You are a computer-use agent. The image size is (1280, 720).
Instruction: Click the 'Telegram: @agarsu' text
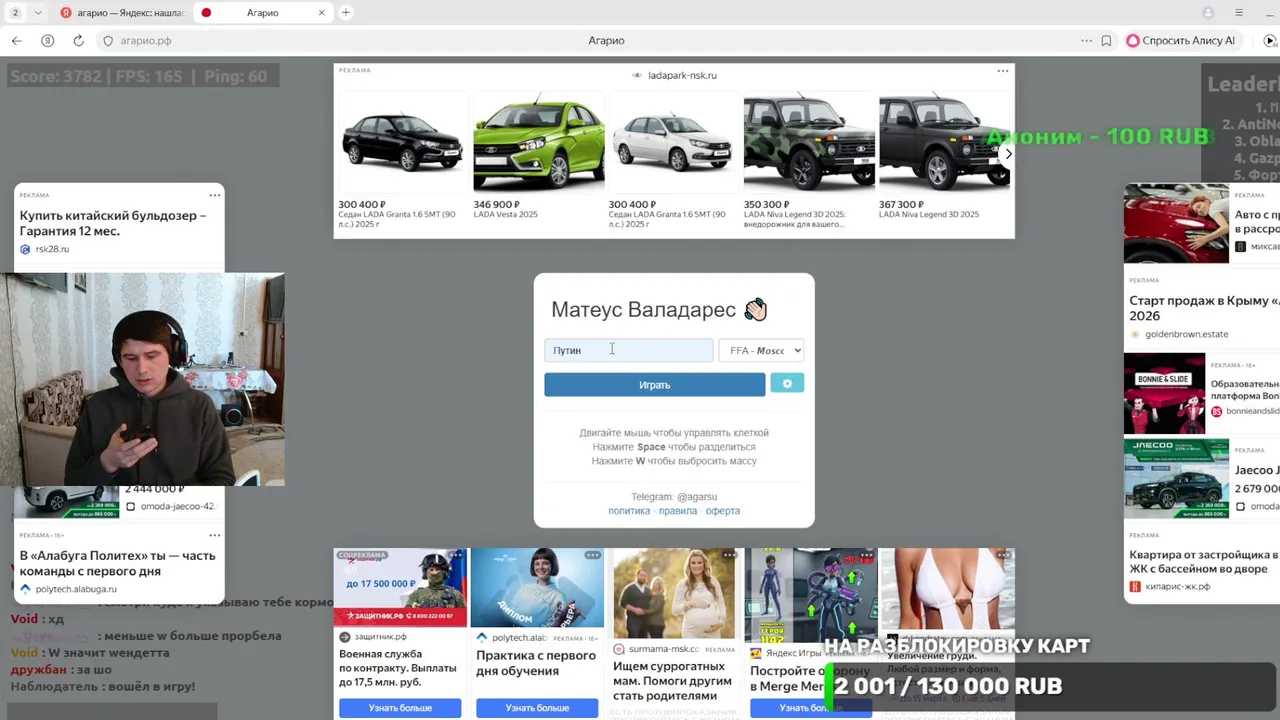pyautogui.click(x=674, y=497)
